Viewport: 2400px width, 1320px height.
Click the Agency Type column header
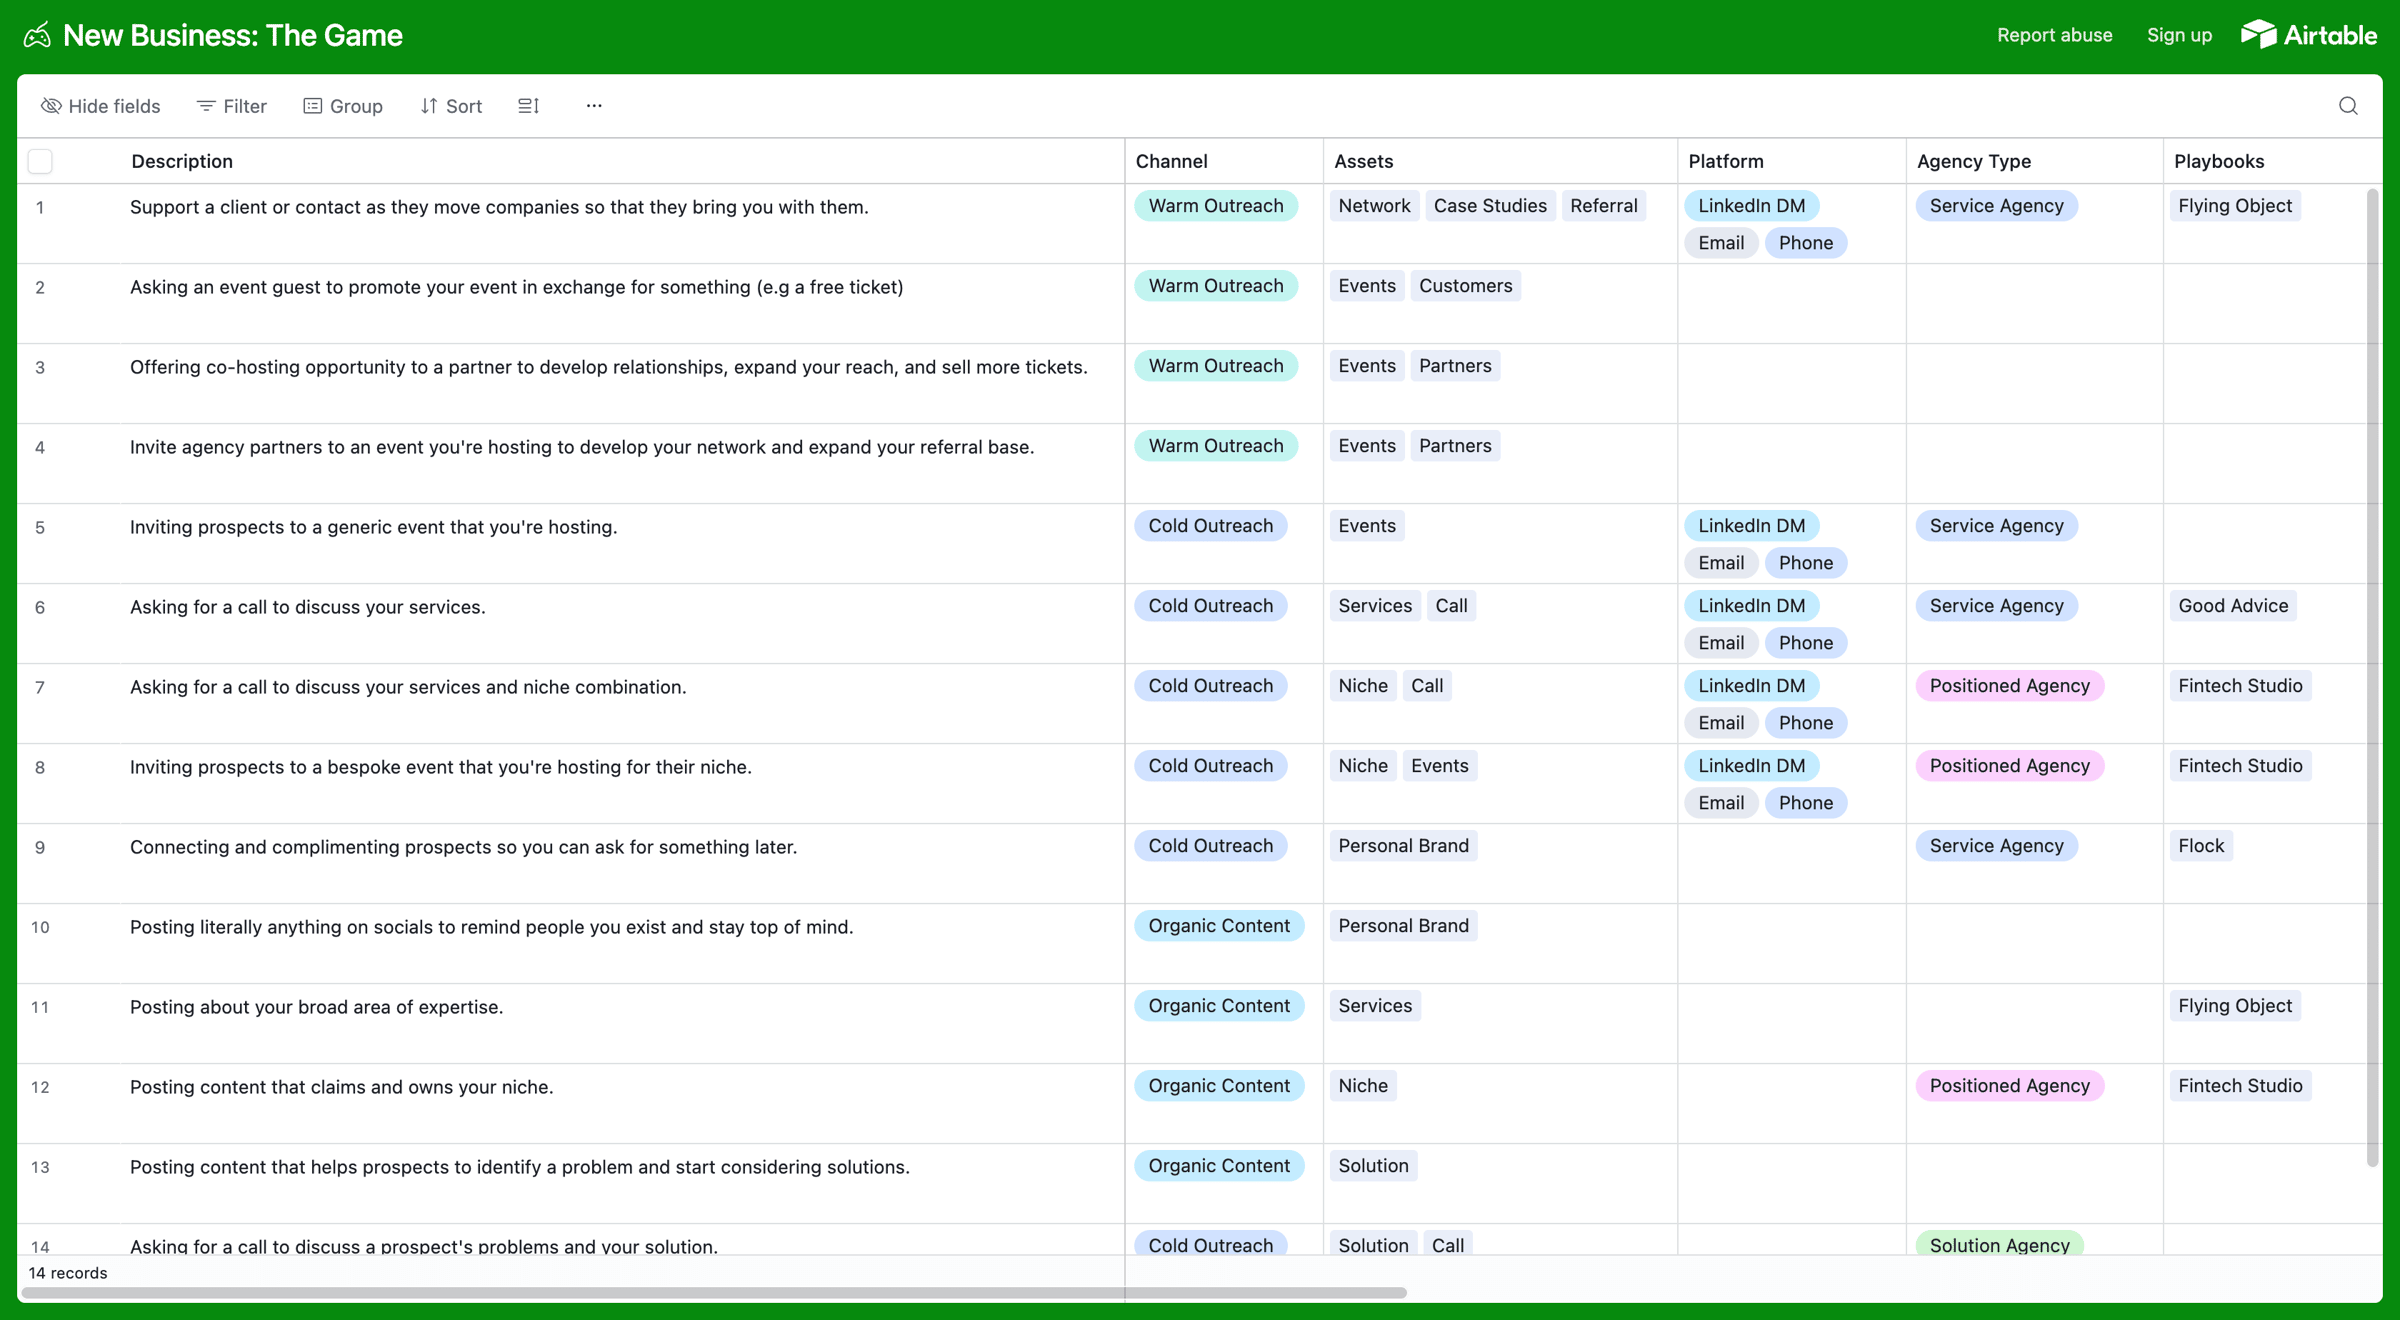1973,161
